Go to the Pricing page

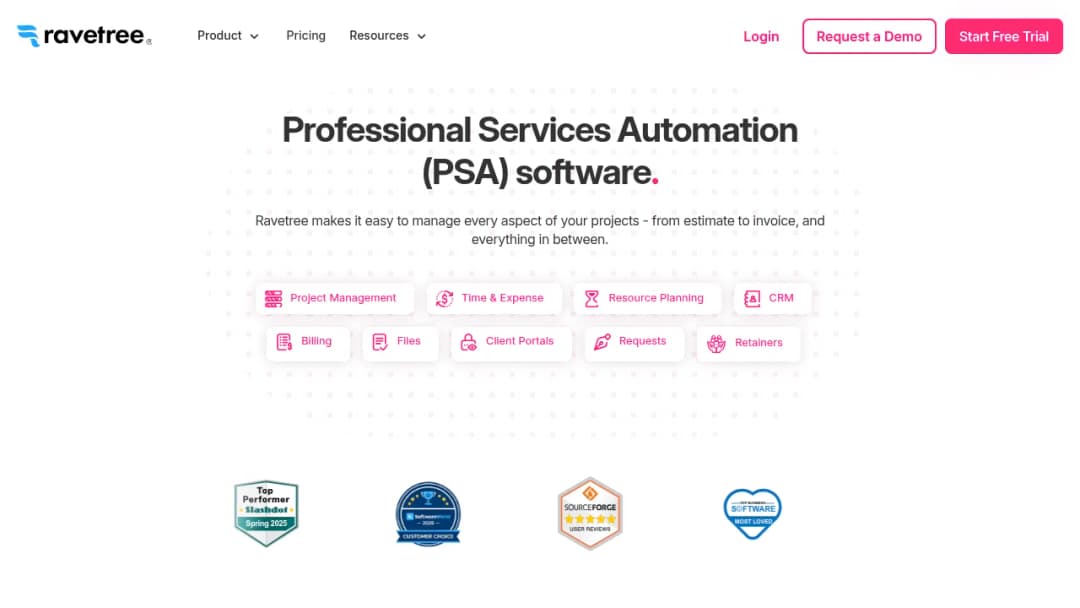coord(306,36)
